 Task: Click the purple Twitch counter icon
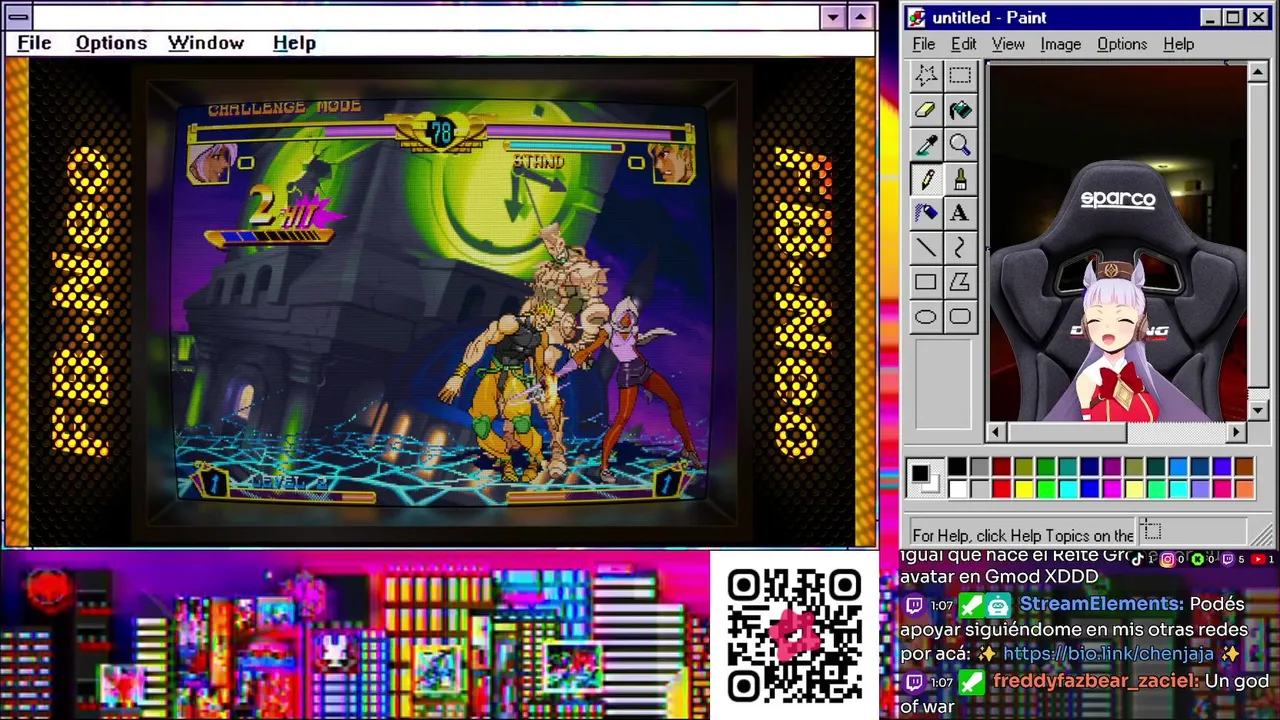coord(1227,560)
